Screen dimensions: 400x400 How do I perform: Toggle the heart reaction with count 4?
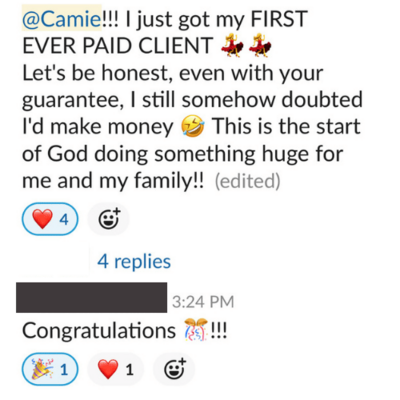(x=50, y=219)
